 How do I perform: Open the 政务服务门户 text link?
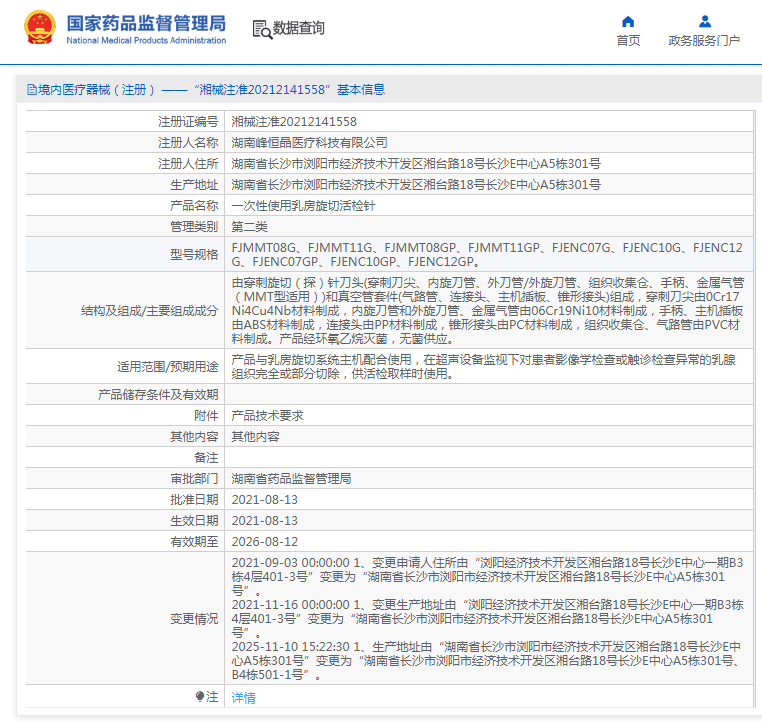click(x=704, y=41)
